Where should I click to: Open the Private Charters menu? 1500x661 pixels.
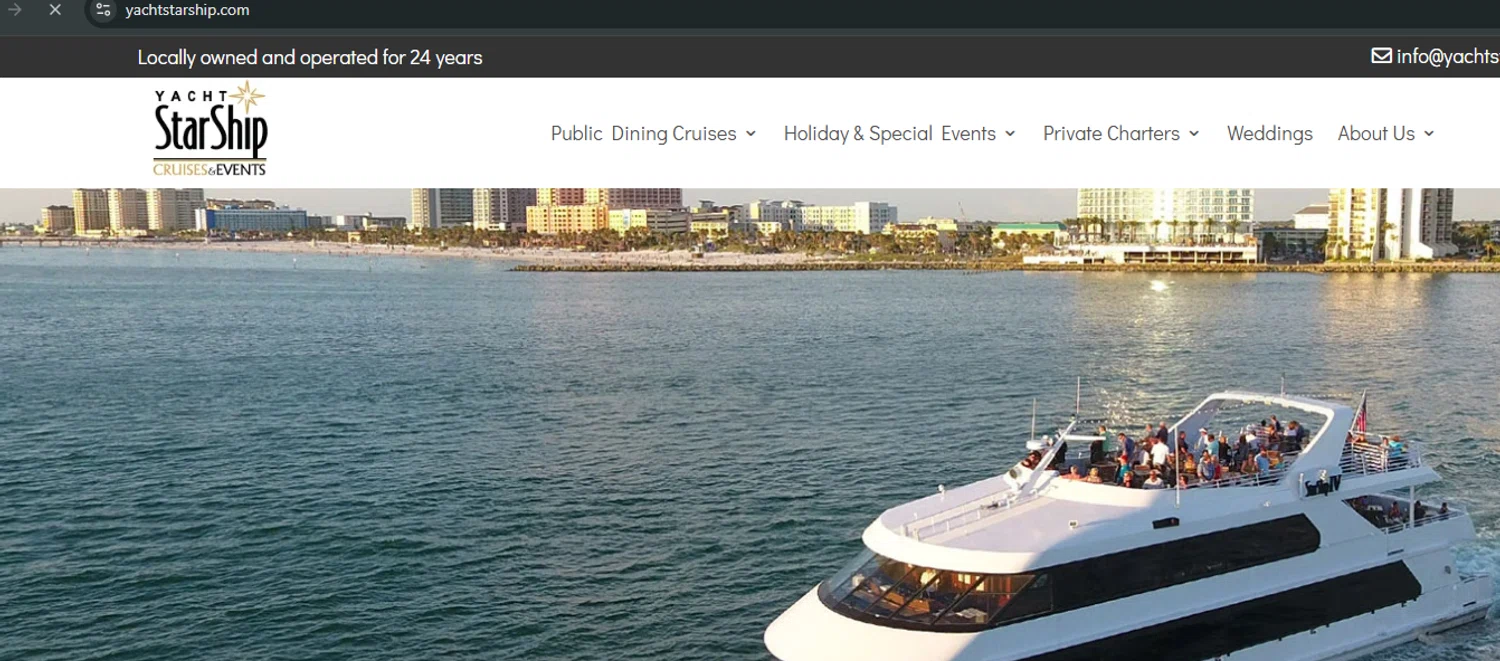[1111, 134]
